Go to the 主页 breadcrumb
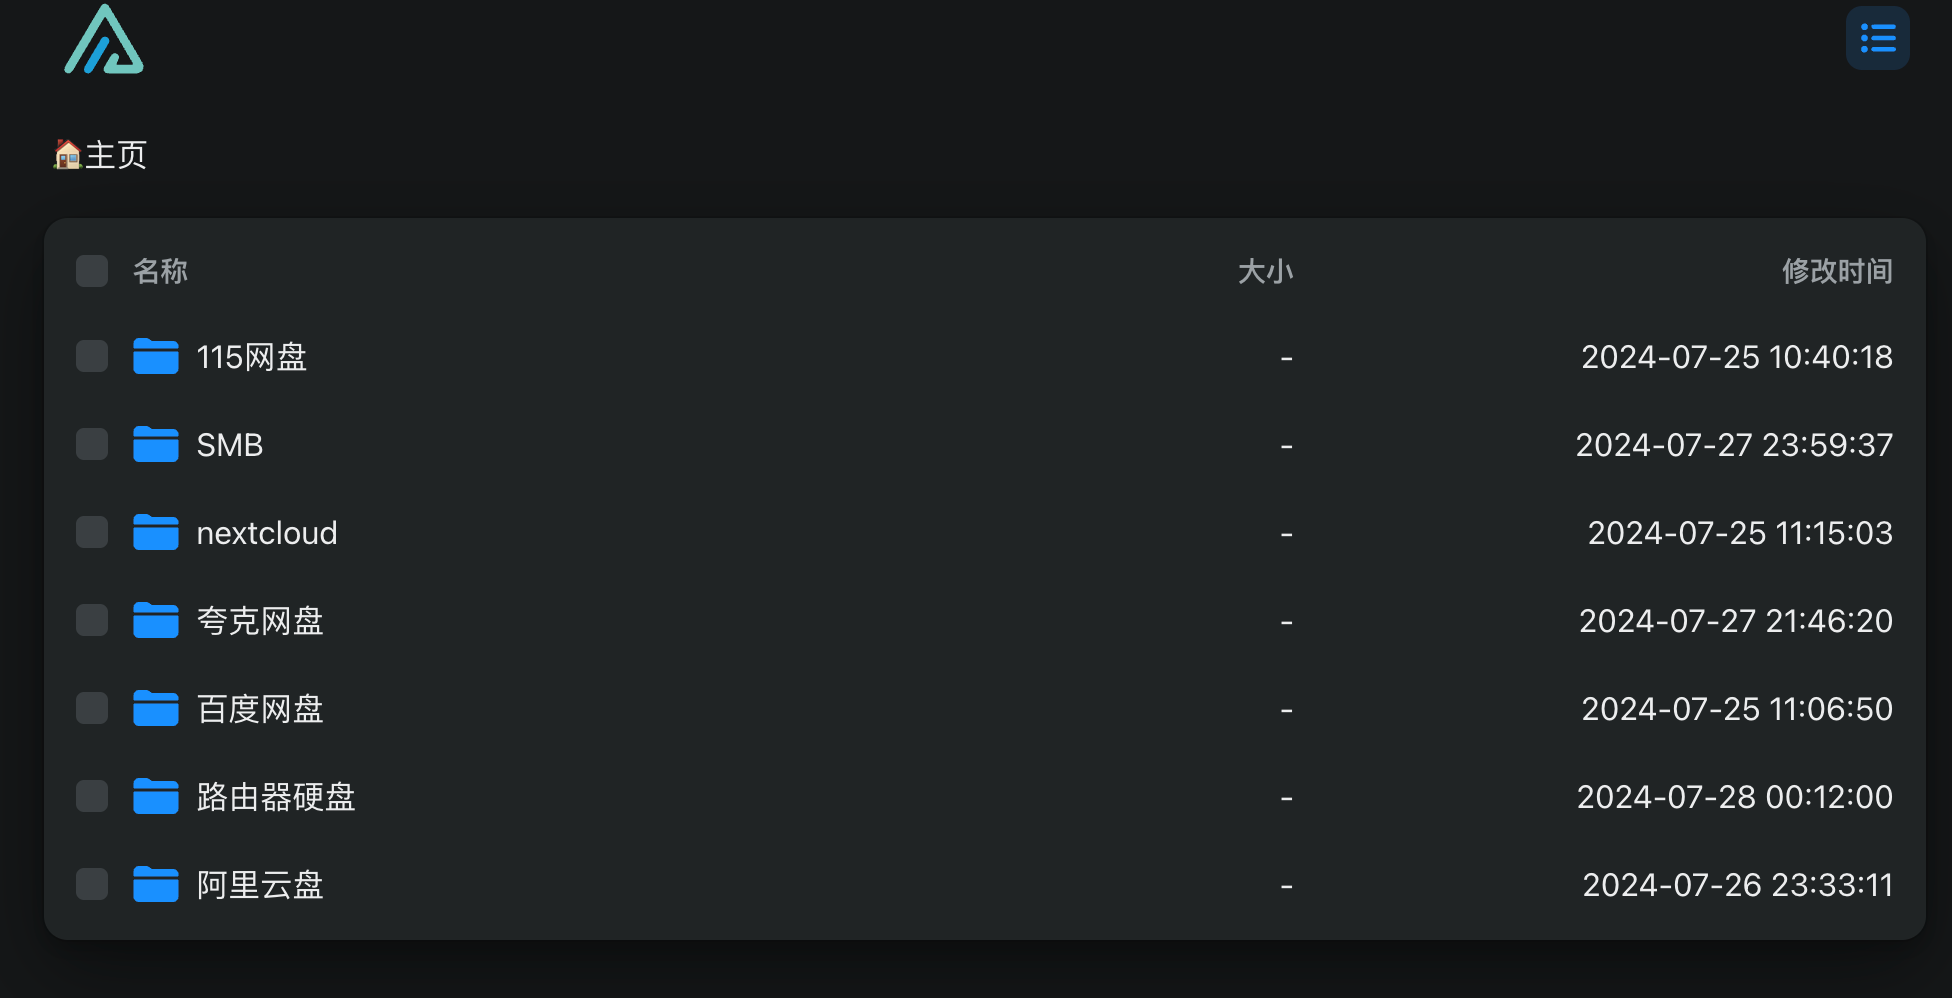 click(x=100, y=155)
